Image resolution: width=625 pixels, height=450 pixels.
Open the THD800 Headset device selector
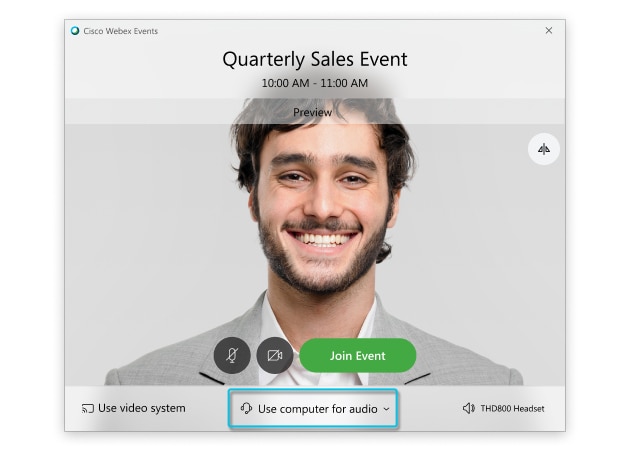point(503,409)
